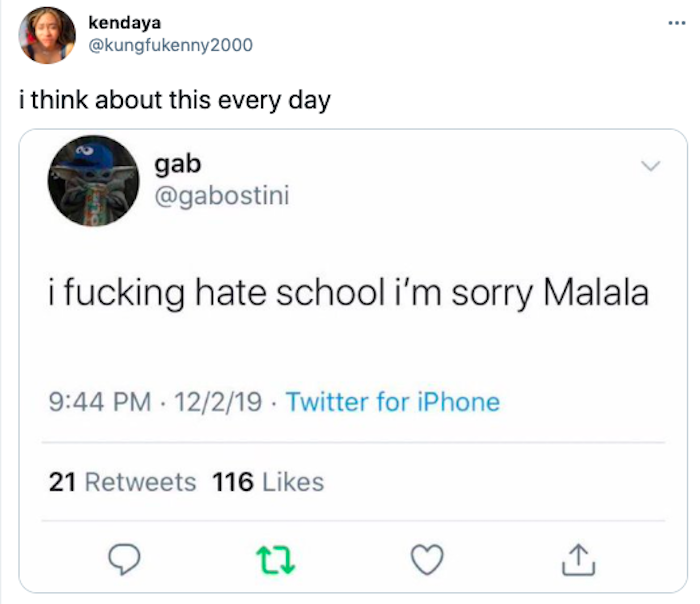This screenshot has height=604, width=700.
Task: Click the green retweet icon
Action: point(275,561)
